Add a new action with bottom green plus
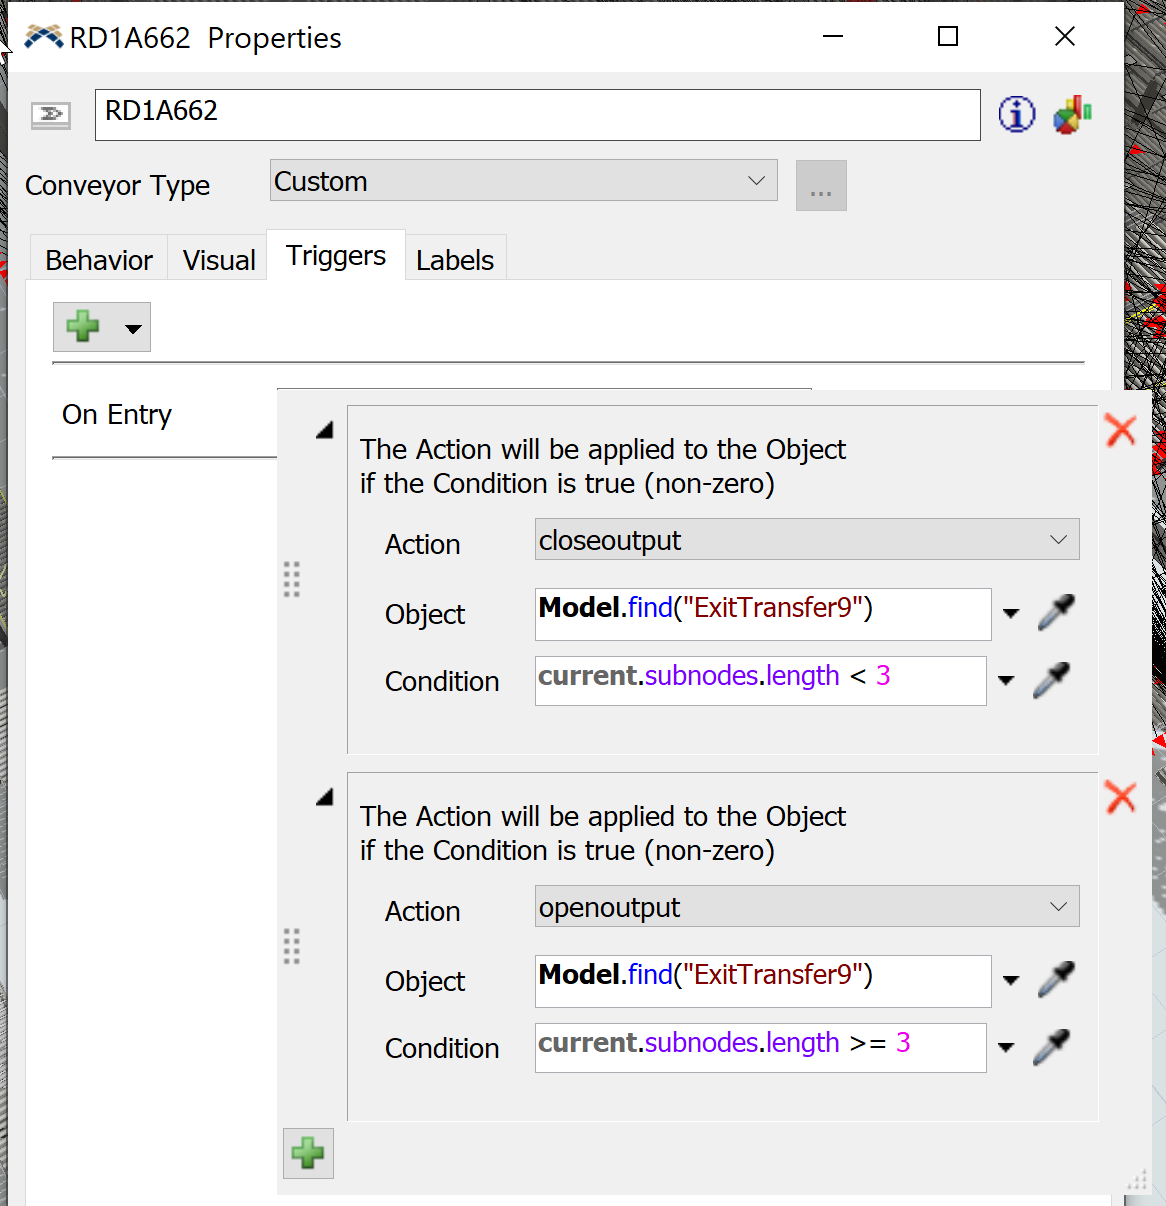 click(x=308, y=1154)
